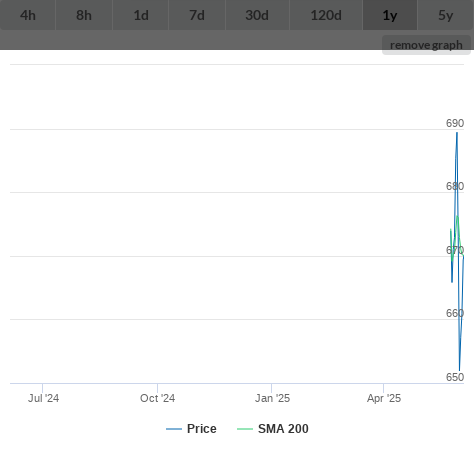Click the Oct '24 axis tick label
474x455 pixels.
click(x=157, y=398)
